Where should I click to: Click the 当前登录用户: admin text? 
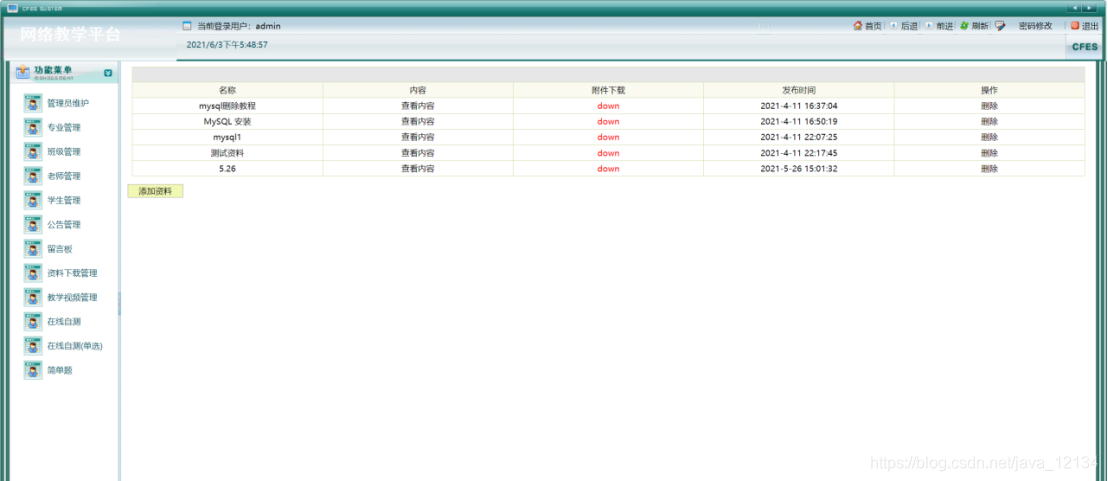coord(239,26)
